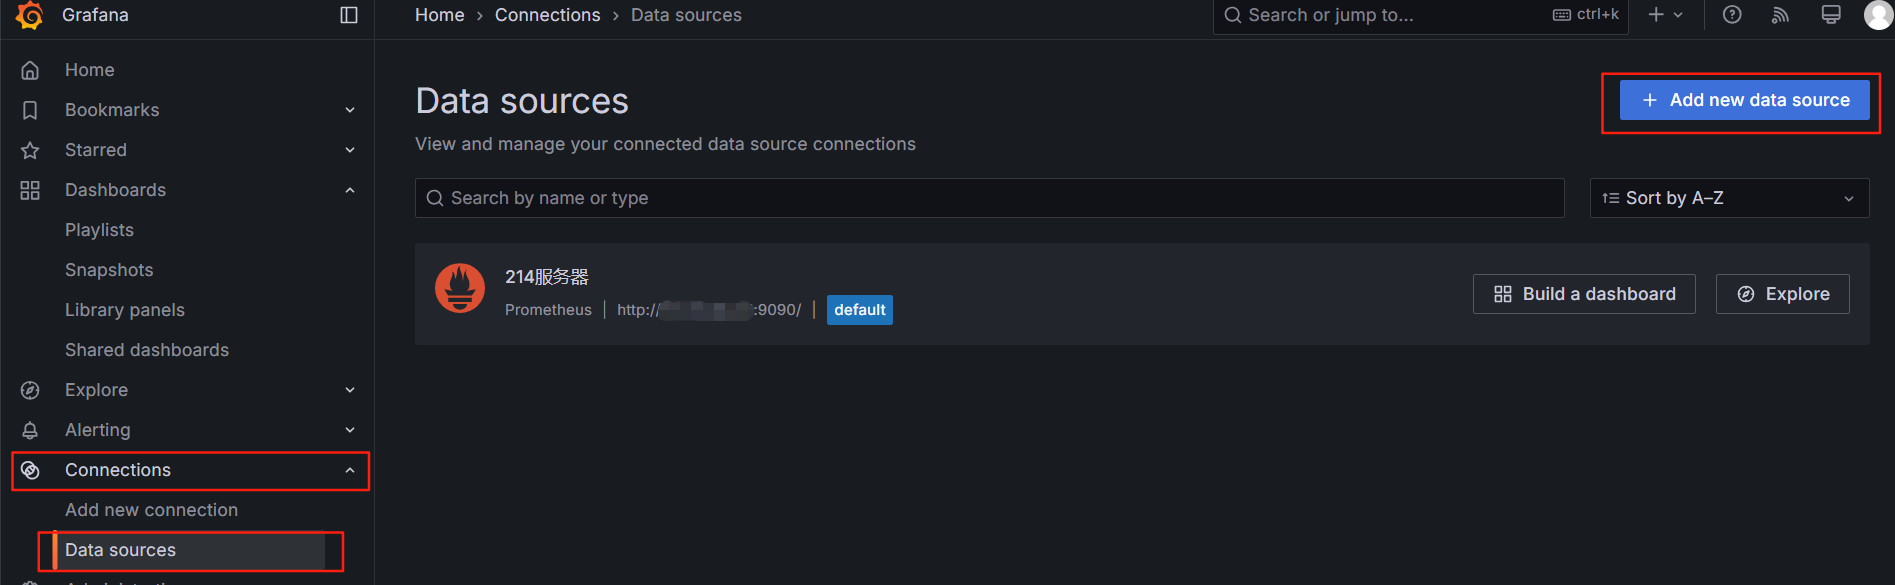
Task: Click the Build a dashboard button
Action: [1584, 294]
